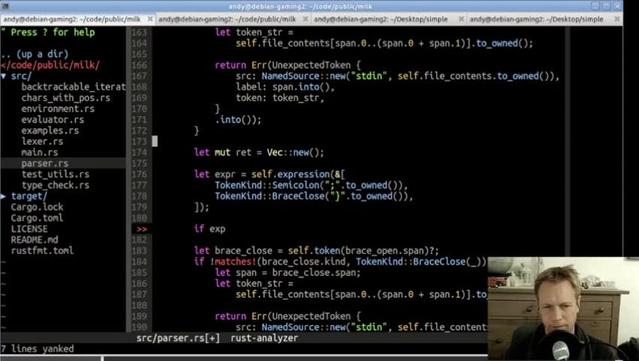The image size is (639, 361).
Task: Click line number 163 in gutter
Action: (x=139, y=32)
